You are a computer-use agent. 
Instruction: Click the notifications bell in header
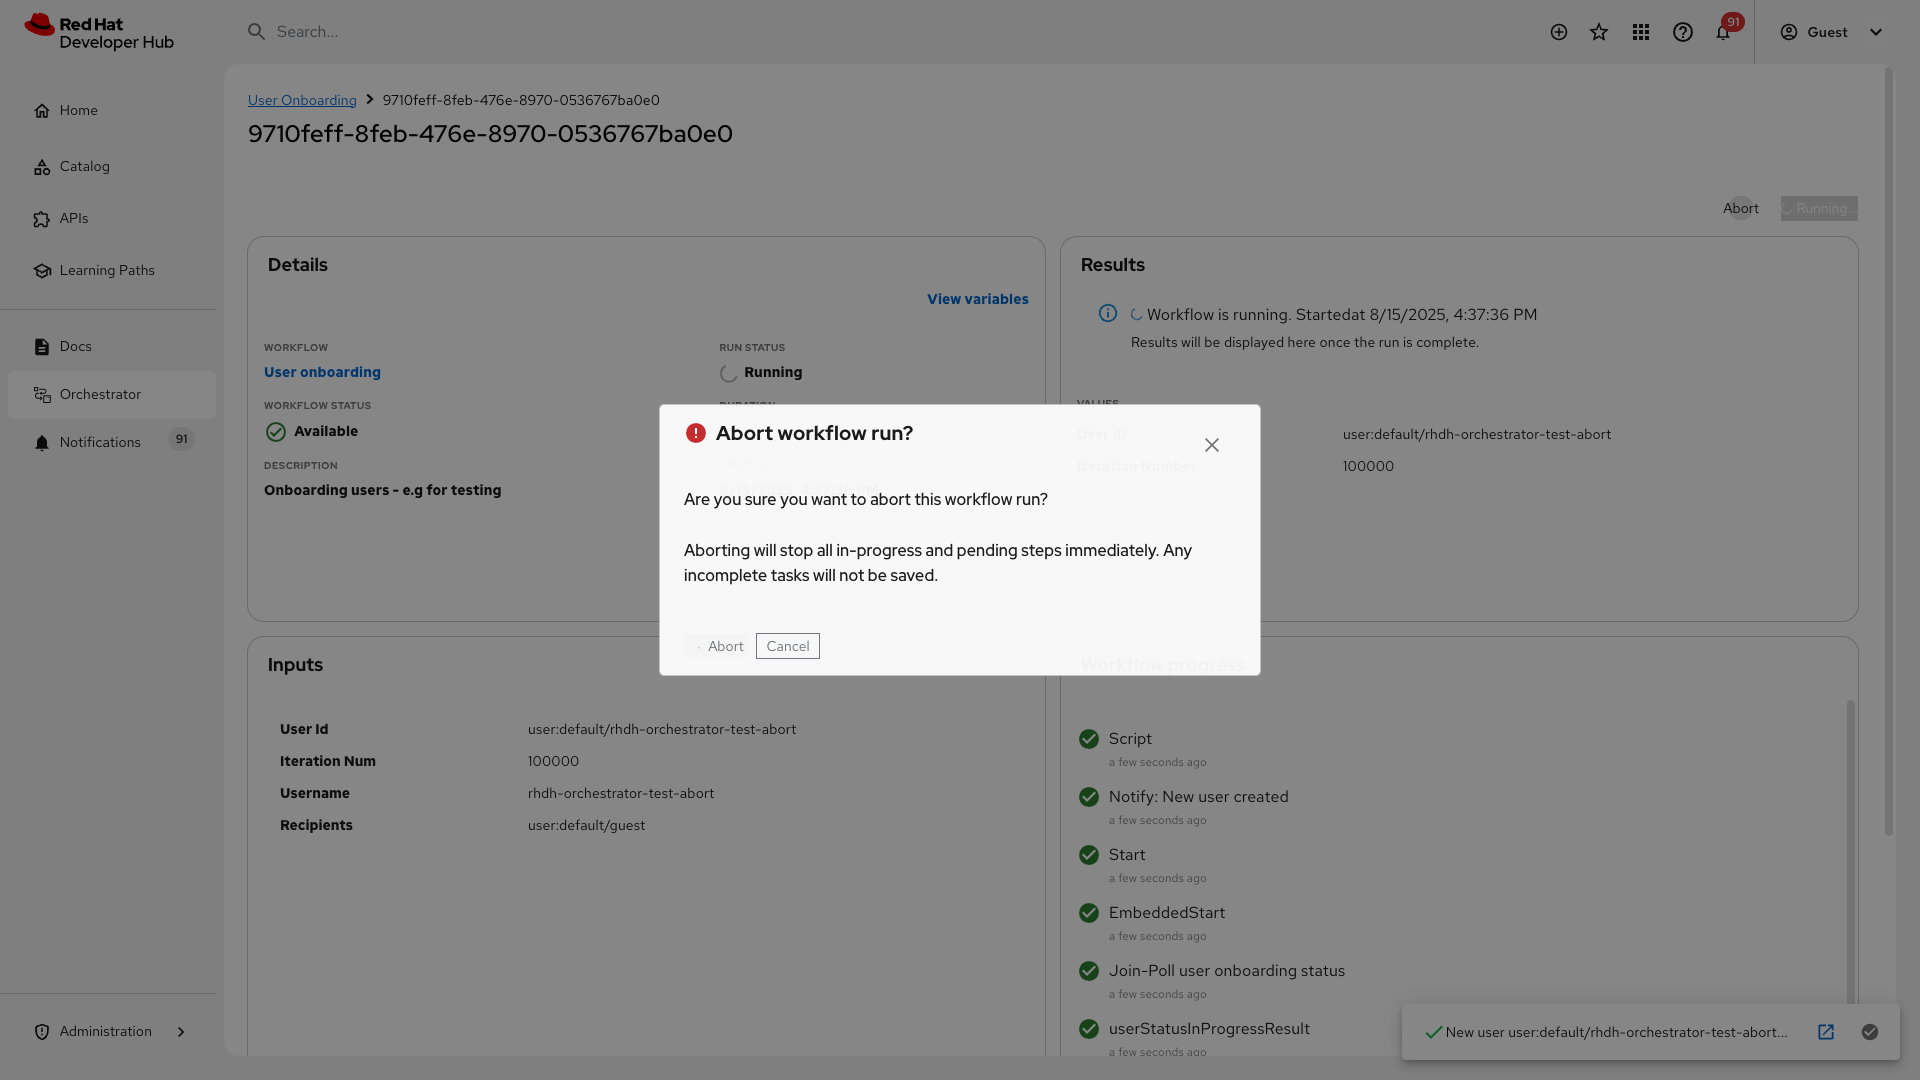pos(1723,32)
